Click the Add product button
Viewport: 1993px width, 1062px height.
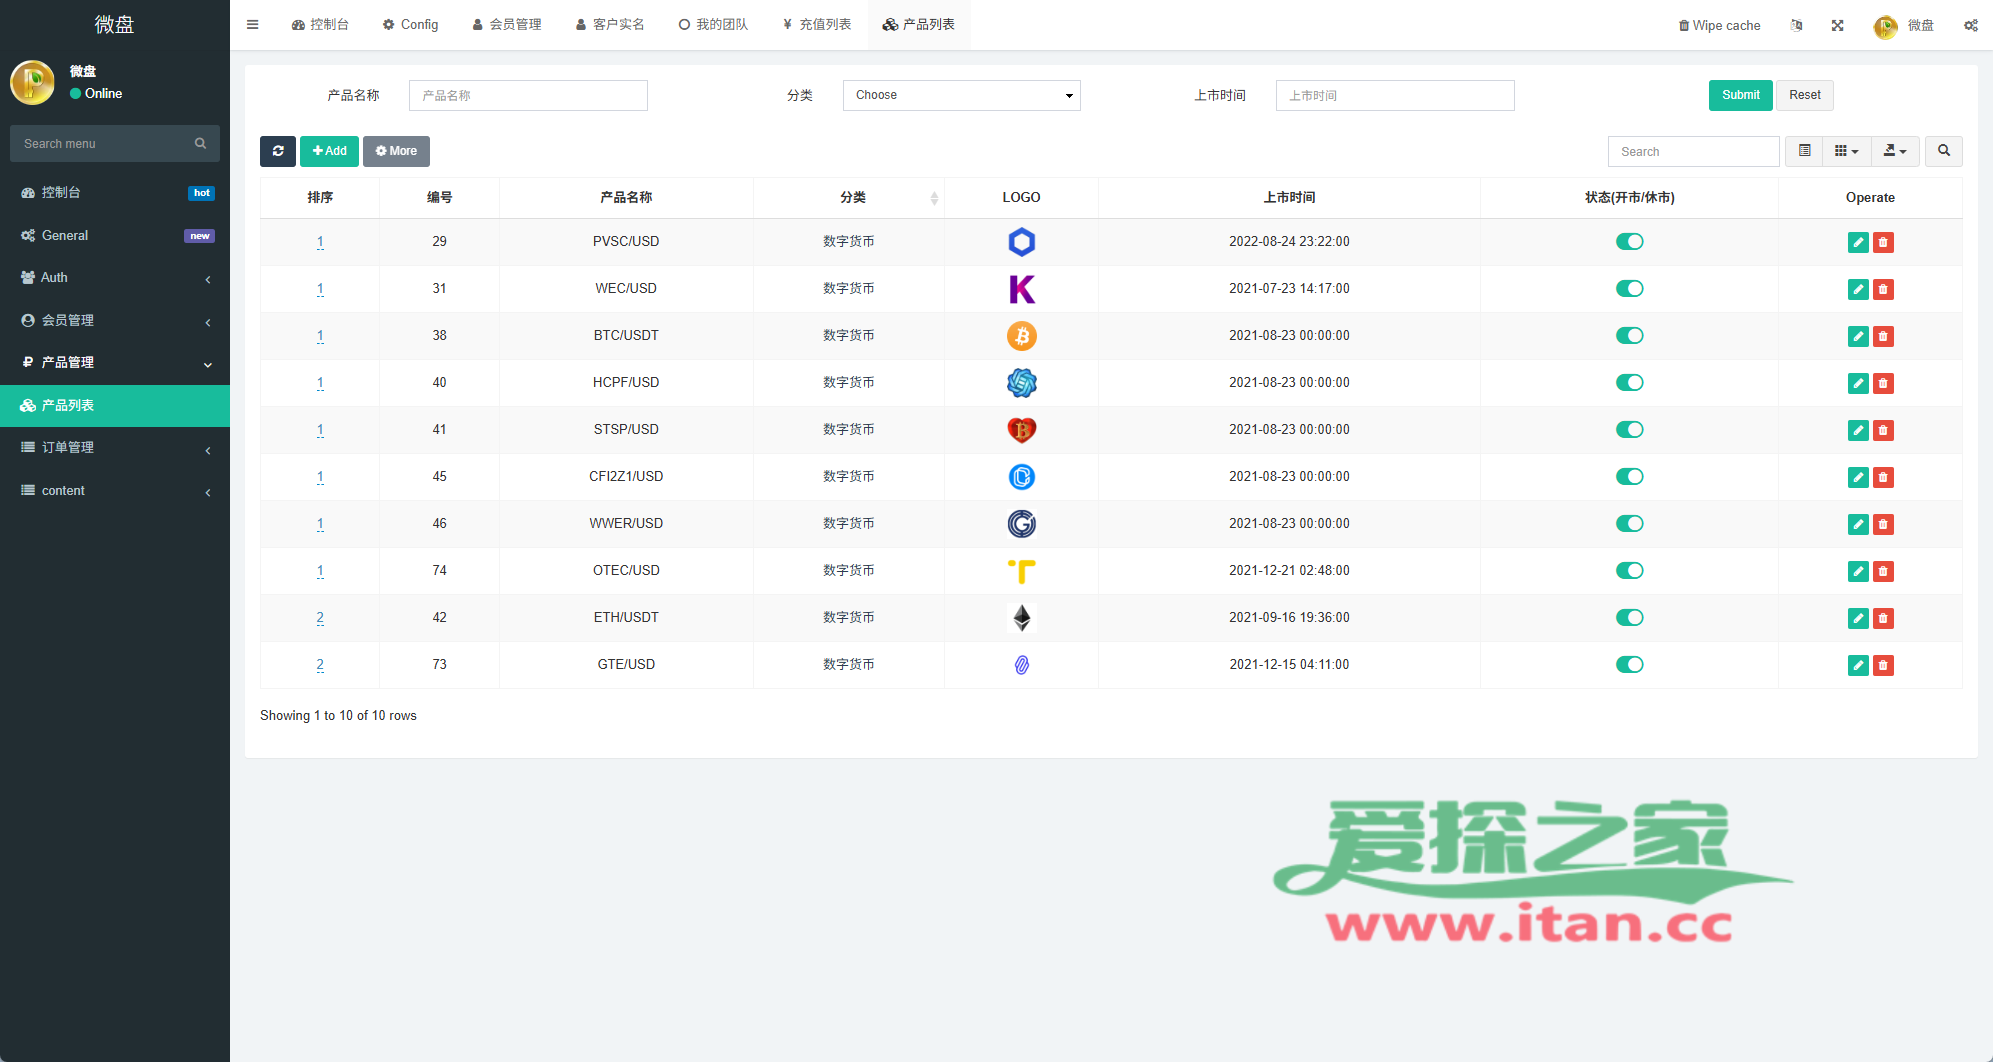click(329, 151)
